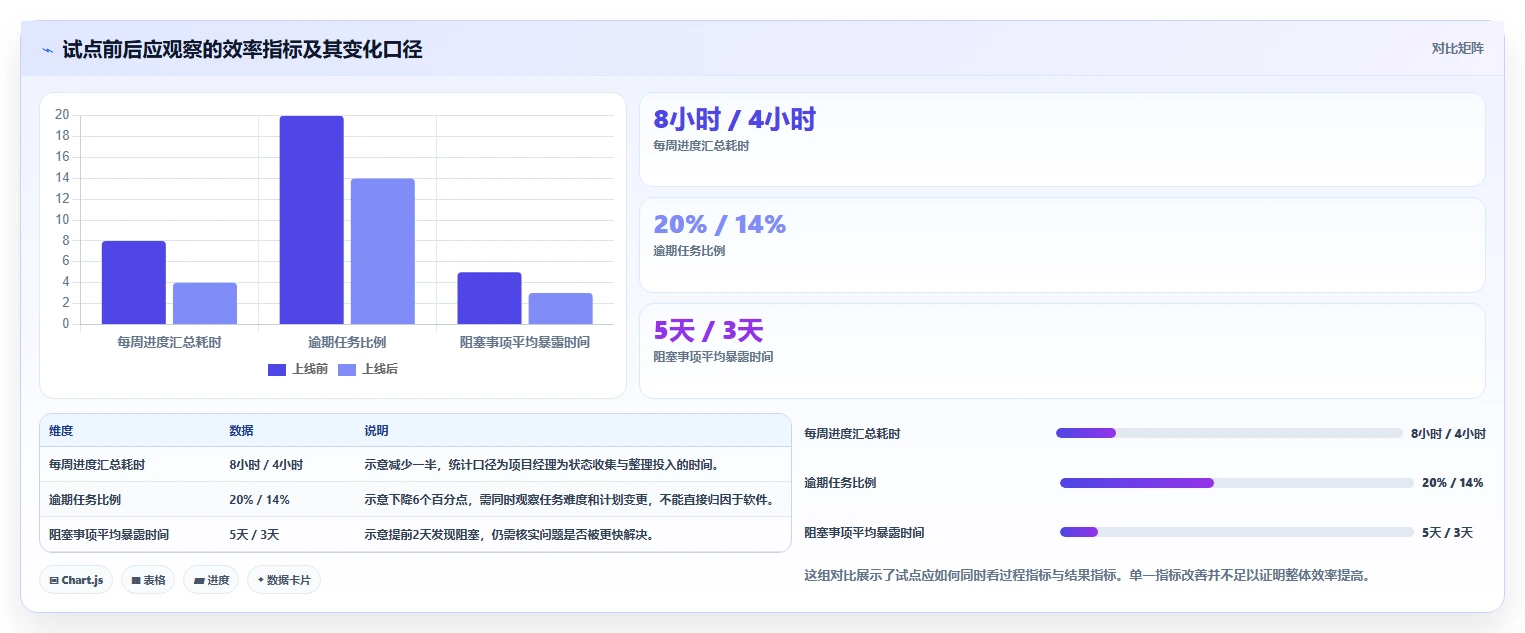Click 20% / 14% value beside the progress bar
The height and width of the screenshot is (633, 1525).
point(1452,483)
